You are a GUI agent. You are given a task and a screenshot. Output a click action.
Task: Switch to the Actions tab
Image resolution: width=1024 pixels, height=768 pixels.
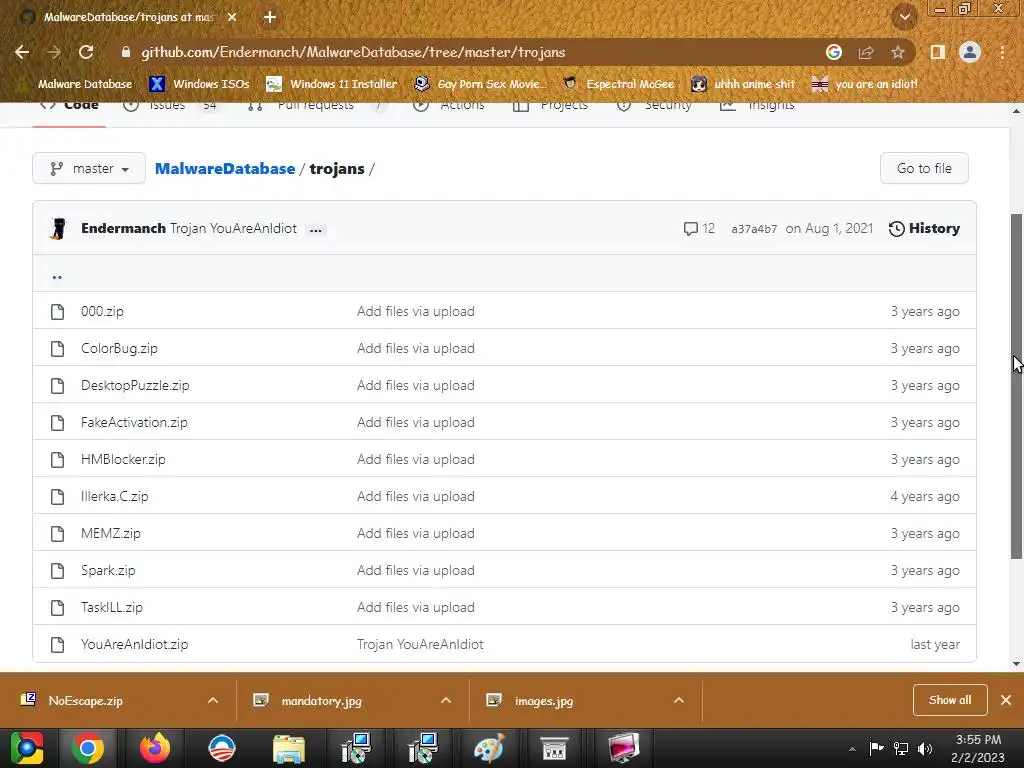[x=449, y=106]
